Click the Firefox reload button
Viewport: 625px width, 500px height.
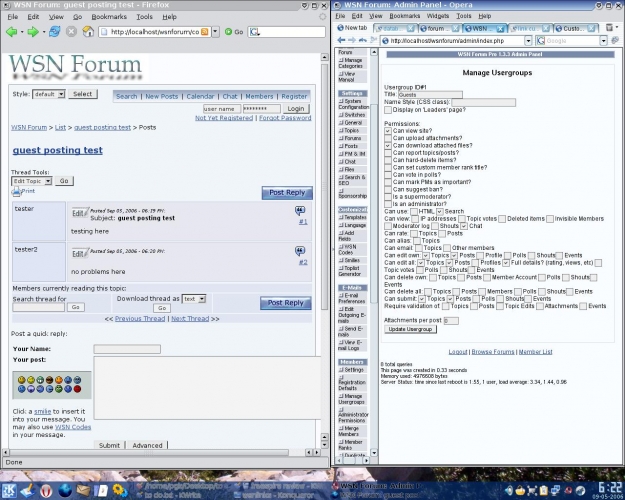pos(54,32)
